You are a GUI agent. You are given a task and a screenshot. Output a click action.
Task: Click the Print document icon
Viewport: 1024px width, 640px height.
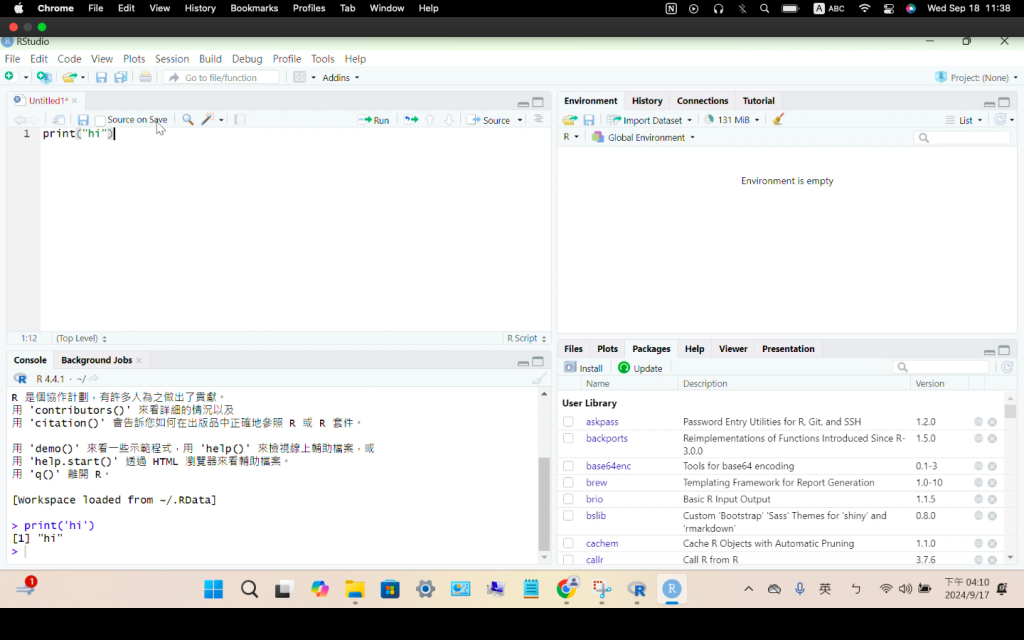coord(145,77)
